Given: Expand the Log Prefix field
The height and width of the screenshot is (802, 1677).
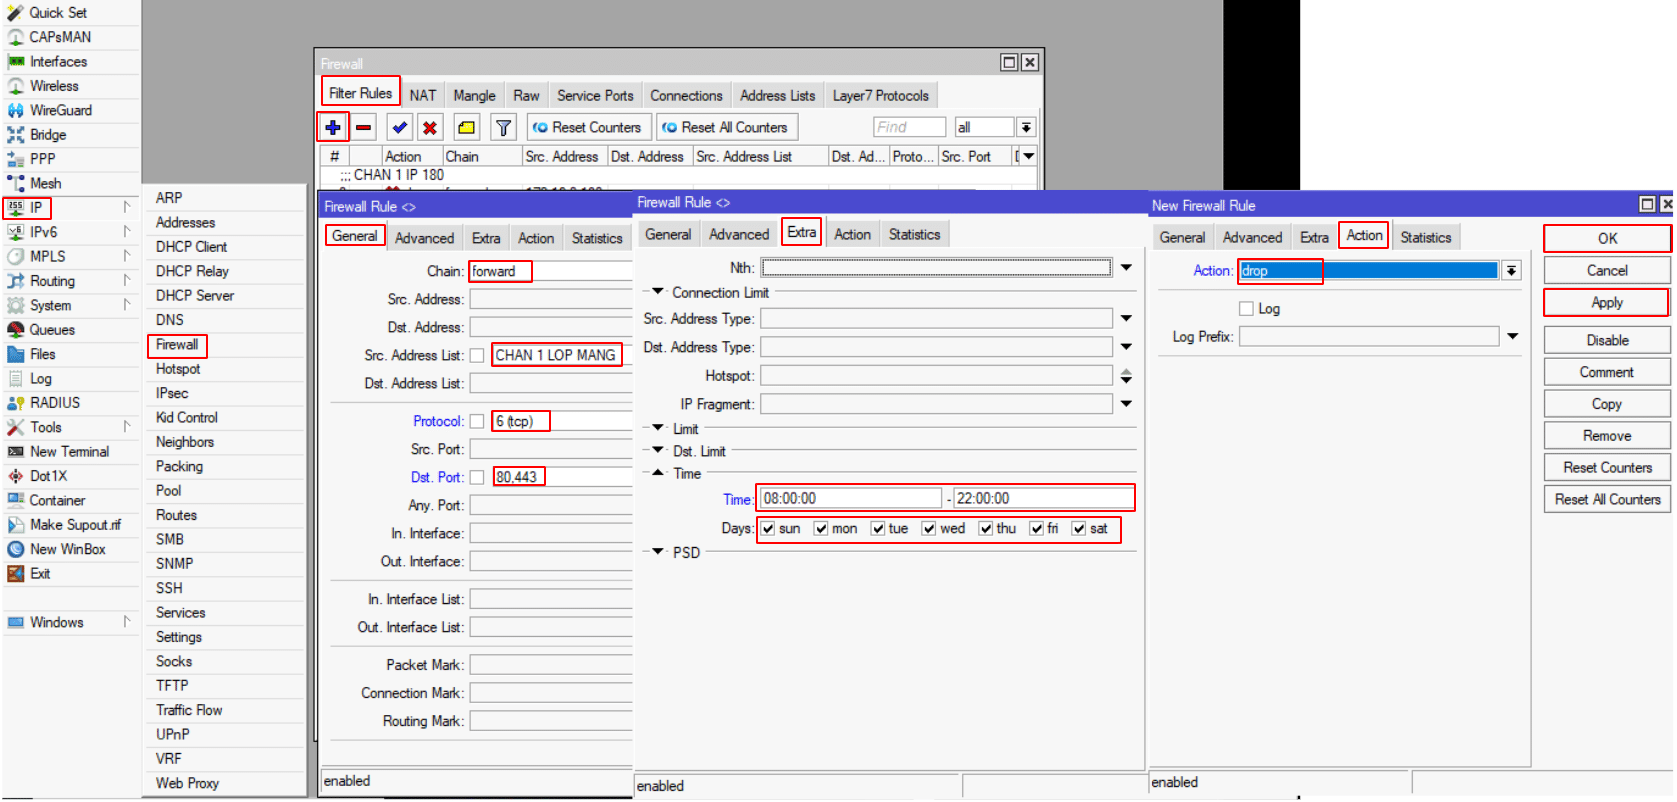Looking at the screenshot, I should point(1512,336).
